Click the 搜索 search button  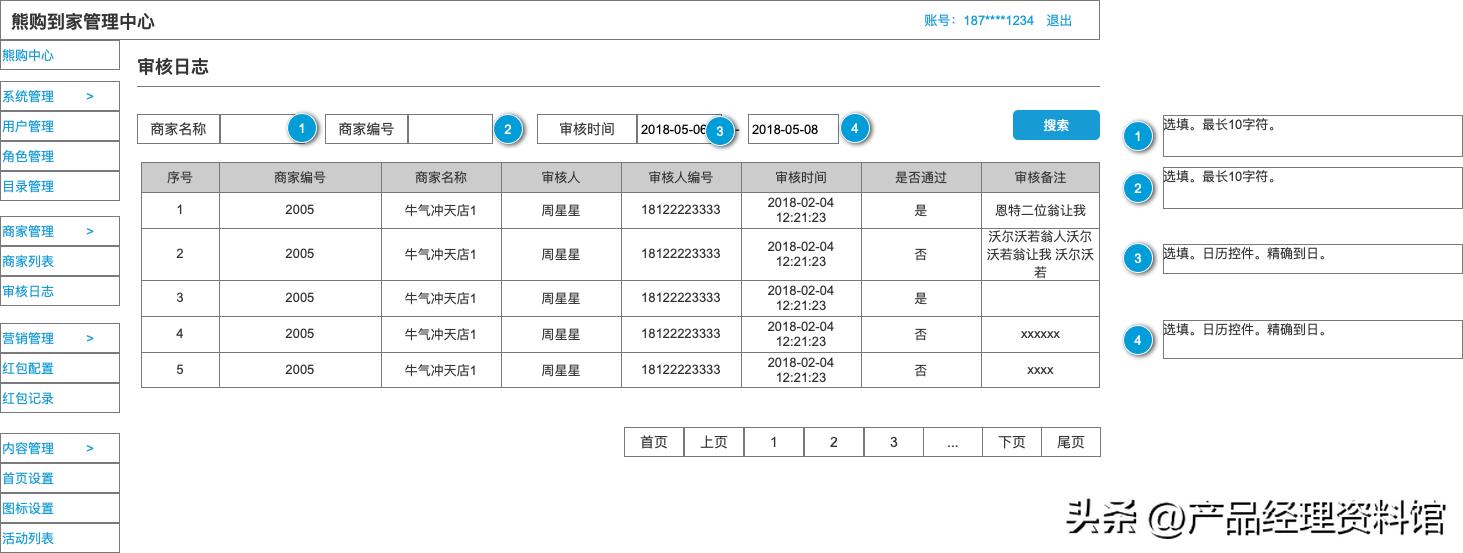(x=1056, y=125)
